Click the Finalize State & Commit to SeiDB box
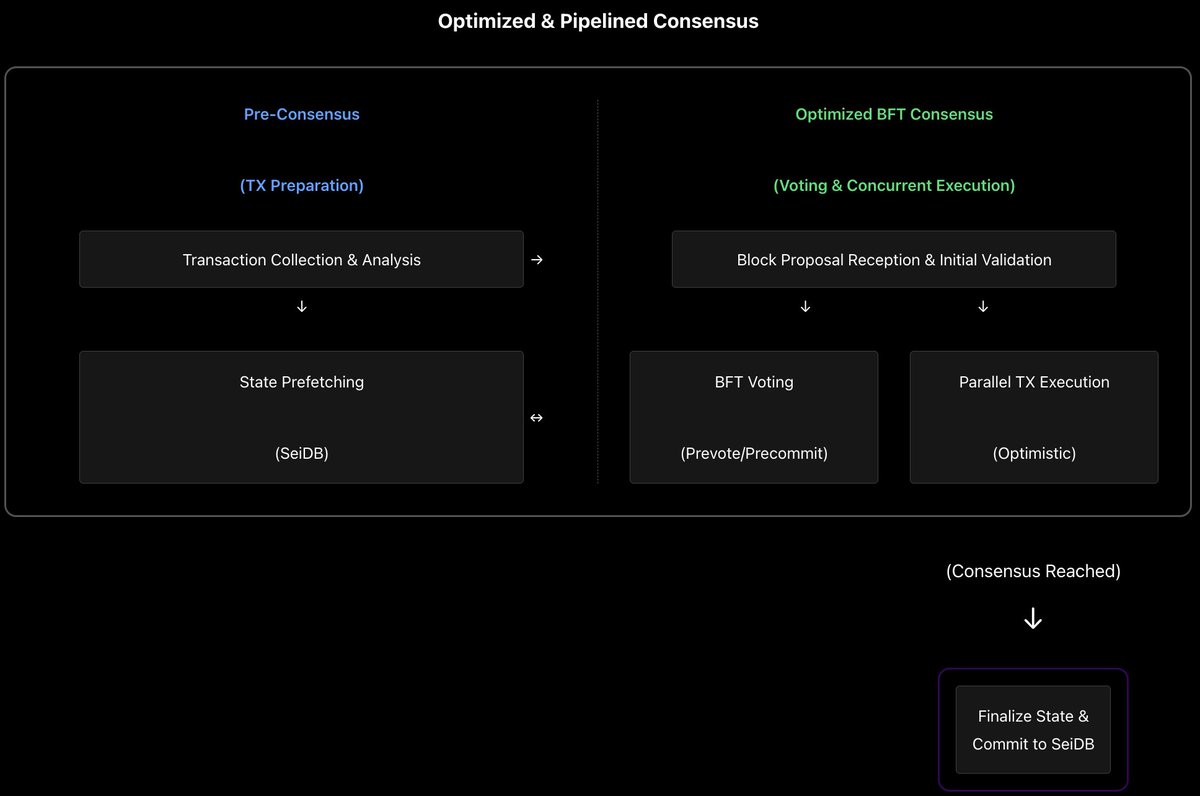Viewport: 1200px width, 796px height. tap(1033, 730)
